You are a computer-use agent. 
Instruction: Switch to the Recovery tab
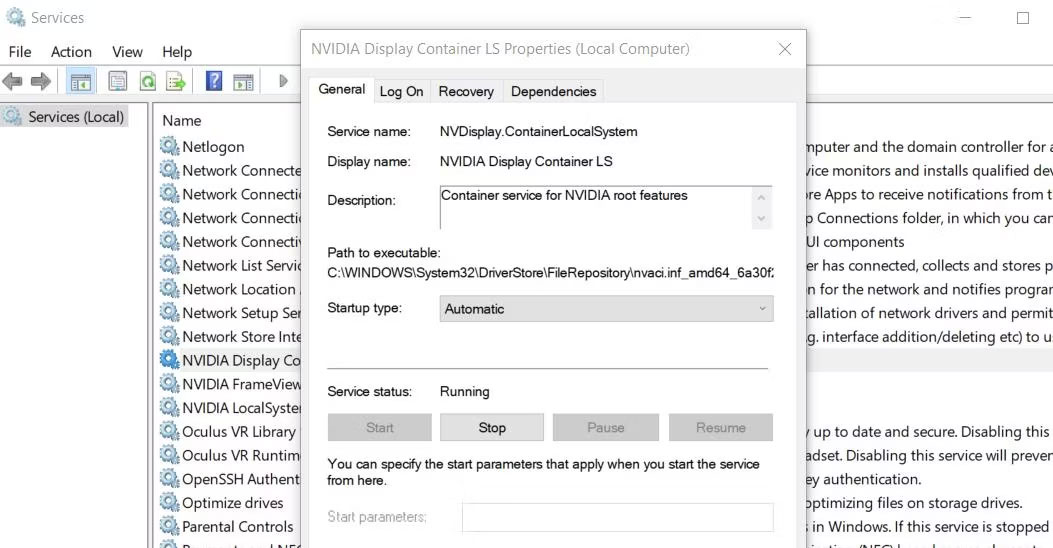coord(466,91)
